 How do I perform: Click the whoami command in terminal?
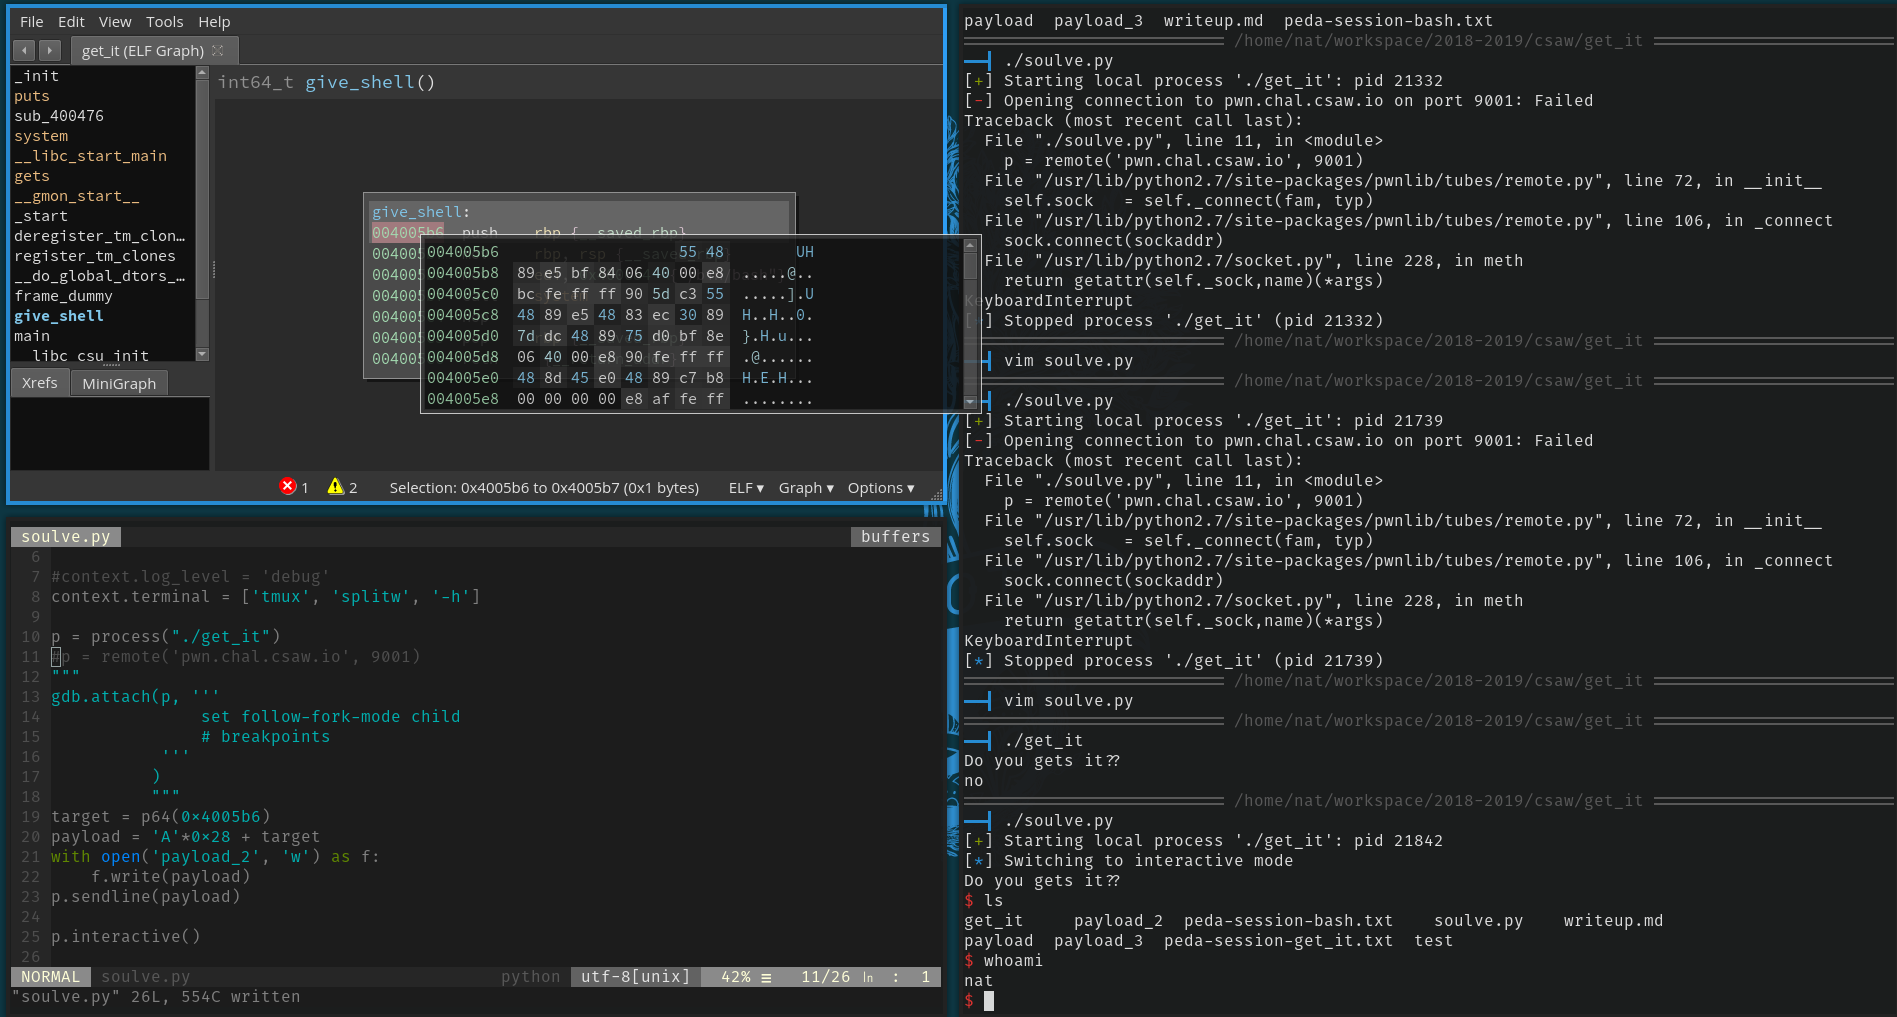point(1013,961)
